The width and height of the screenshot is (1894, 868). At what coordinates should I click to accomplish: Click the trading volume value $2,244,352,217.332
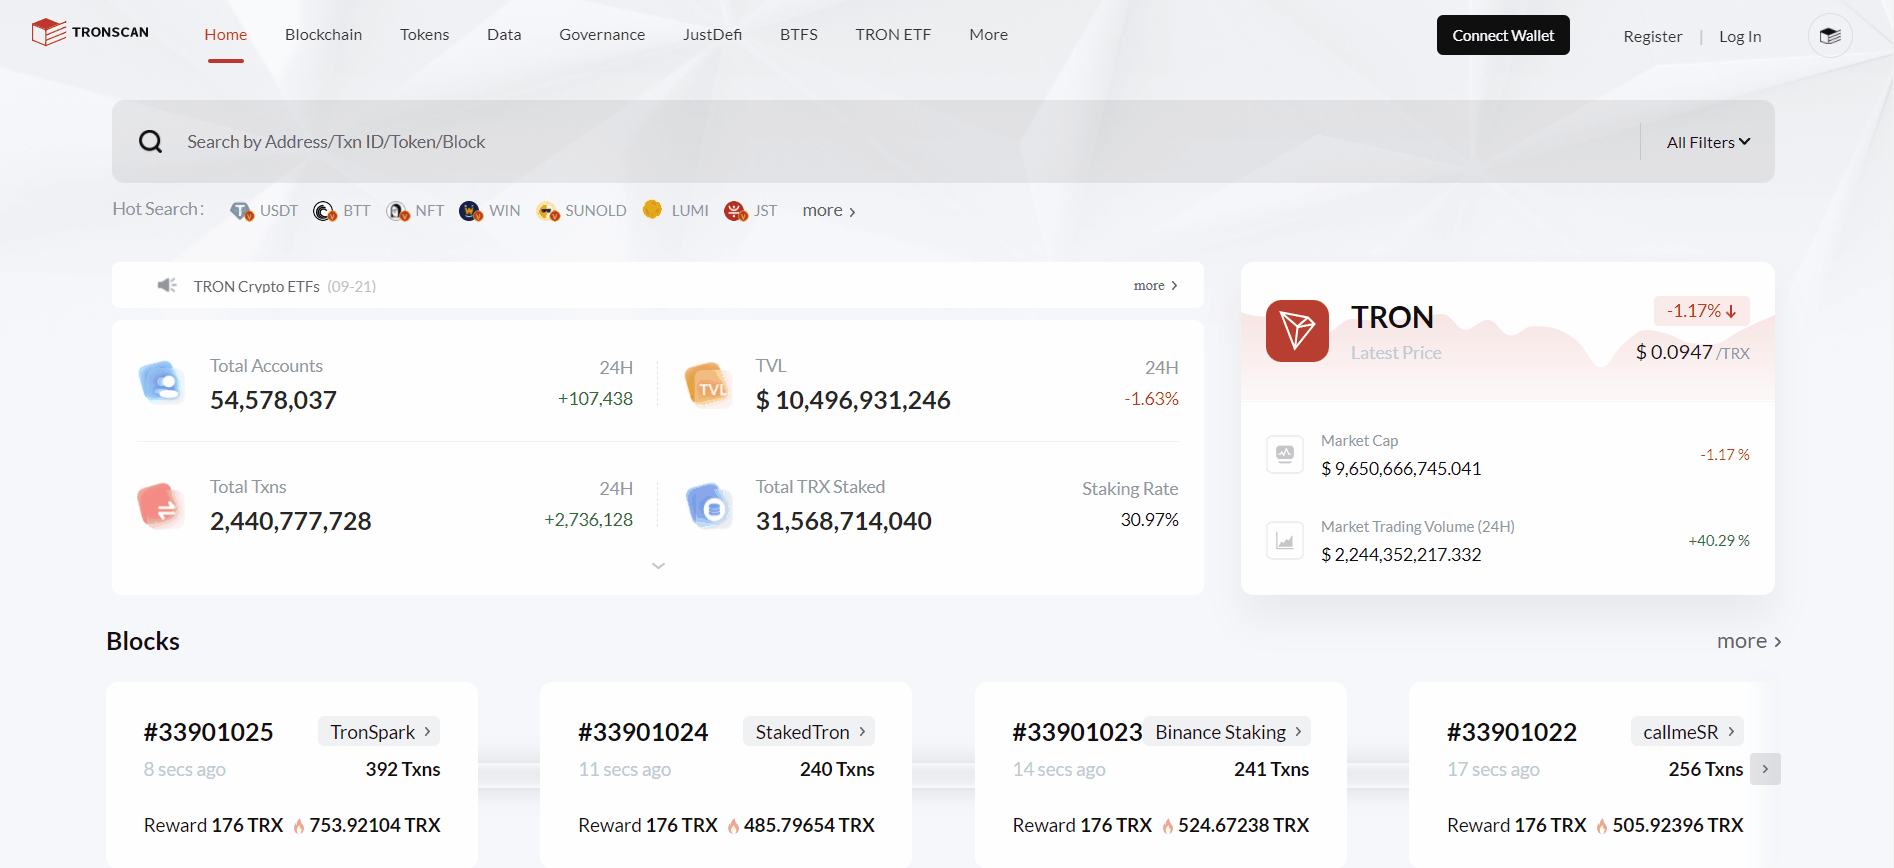click(1401, 555)
